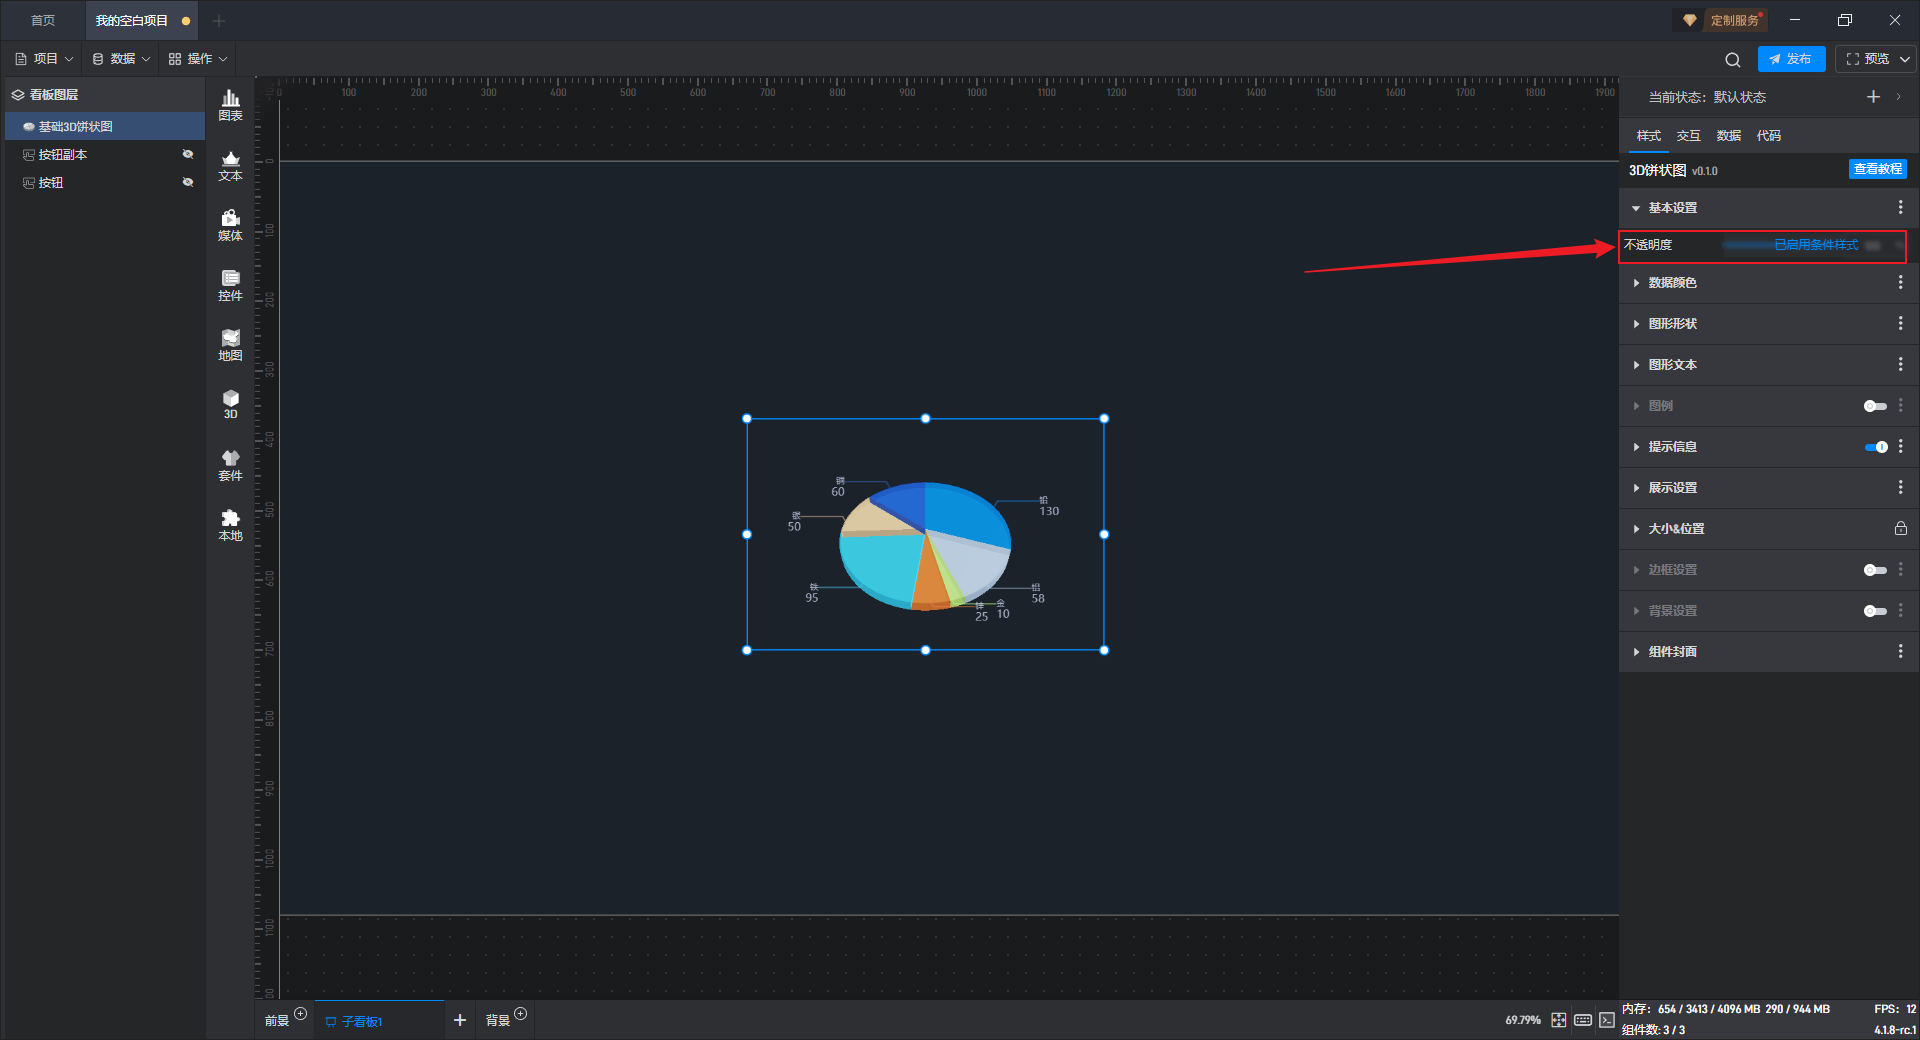Click the search magnifier icon
1920x1040 pixels.
click(1733, 59)
